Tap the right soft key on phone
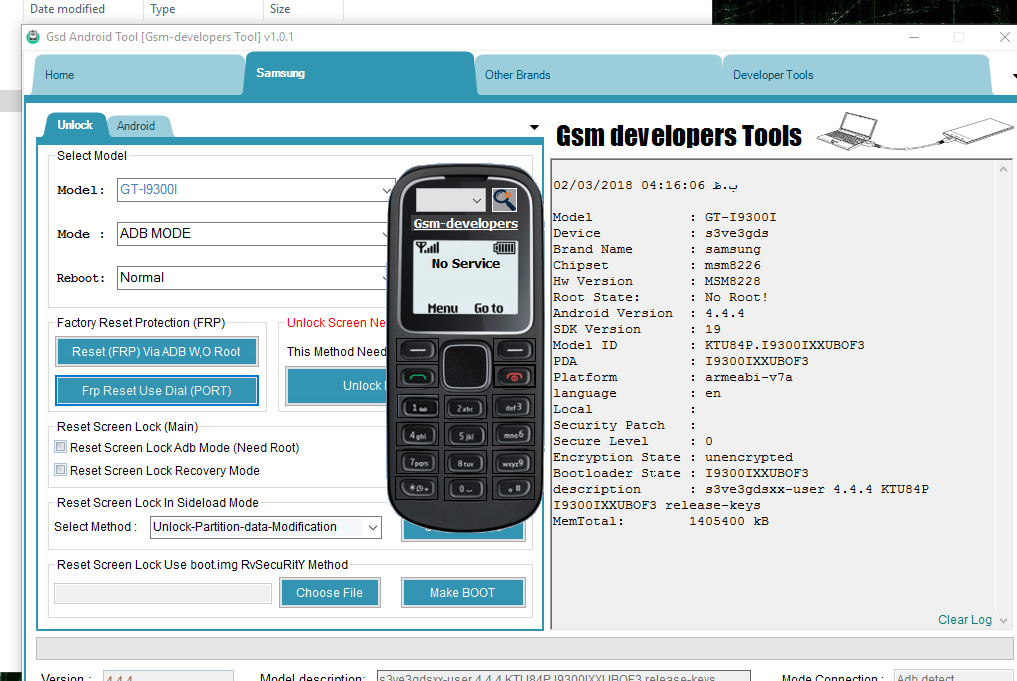This screenshot has width=1017, height=681. click(514, 351)
